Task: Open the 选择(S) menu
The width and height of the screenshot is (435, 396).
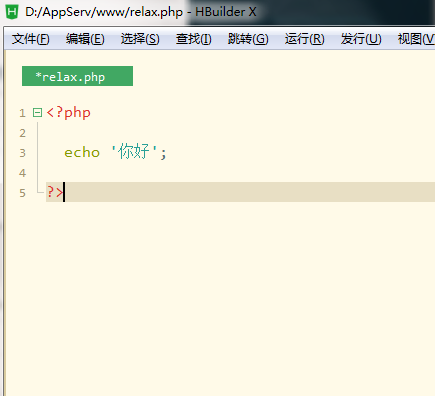Action: coord(140,39)
